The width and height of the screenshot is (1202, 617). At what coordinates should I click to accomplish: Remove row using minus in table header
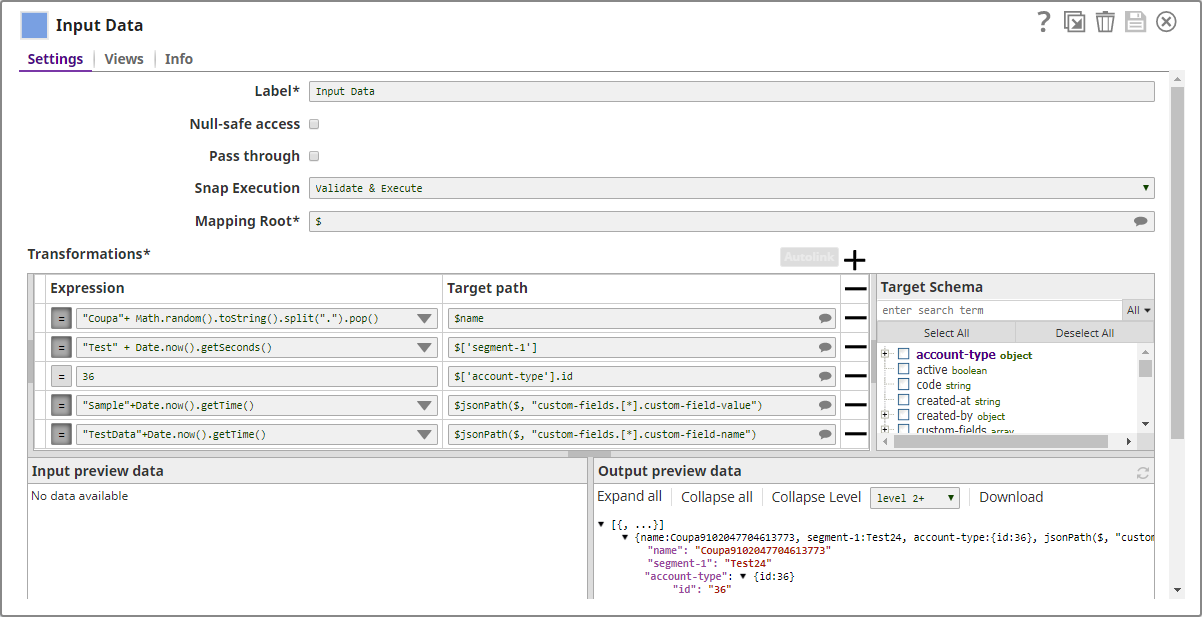(855, 288)
